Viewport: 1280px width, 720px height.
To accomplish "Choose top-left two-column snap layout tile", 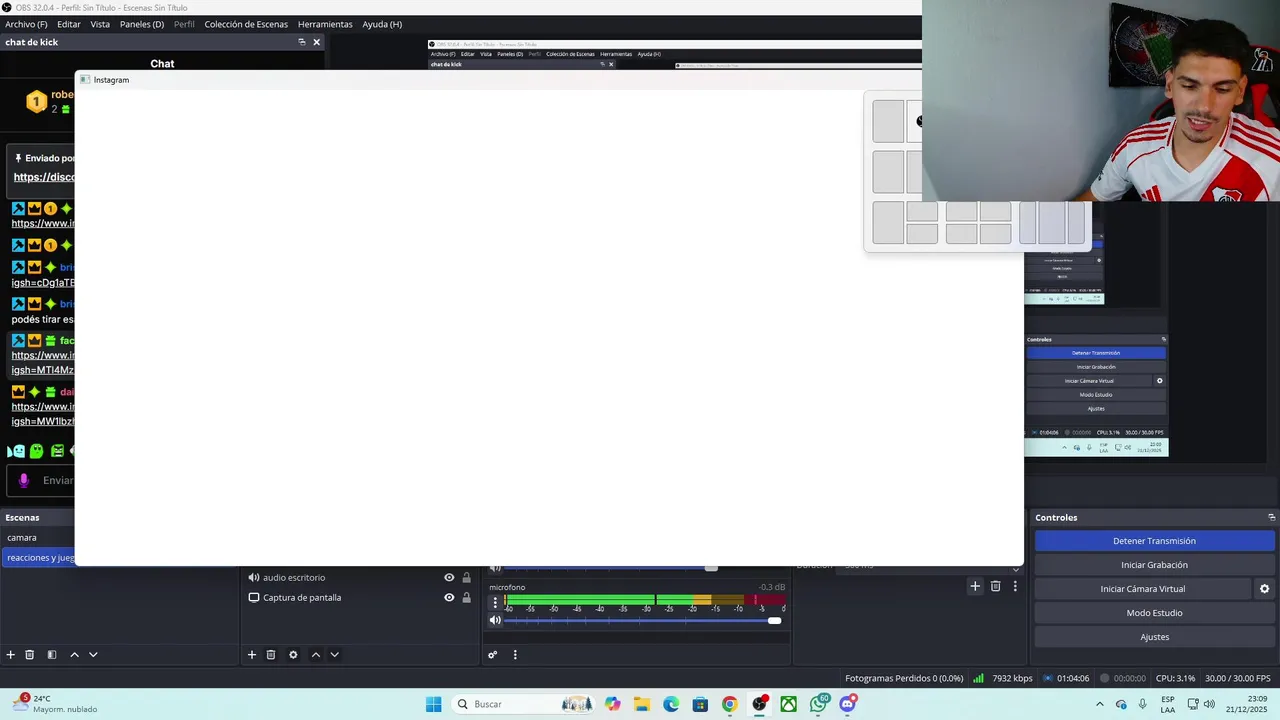I will point(888,121).
